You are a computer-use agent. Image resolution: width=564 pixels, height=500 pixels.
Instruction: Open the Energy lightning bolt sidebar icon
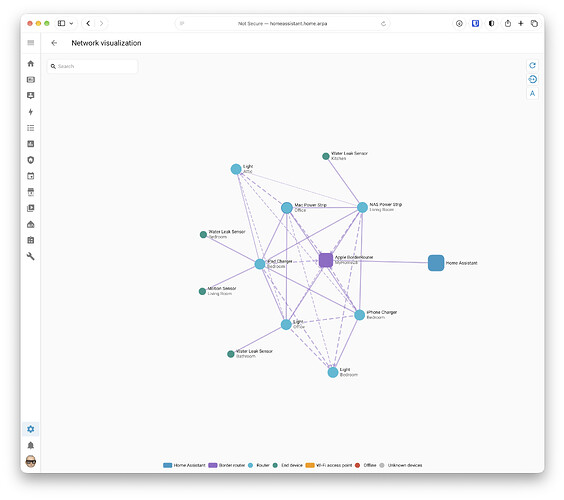(31, 112)
